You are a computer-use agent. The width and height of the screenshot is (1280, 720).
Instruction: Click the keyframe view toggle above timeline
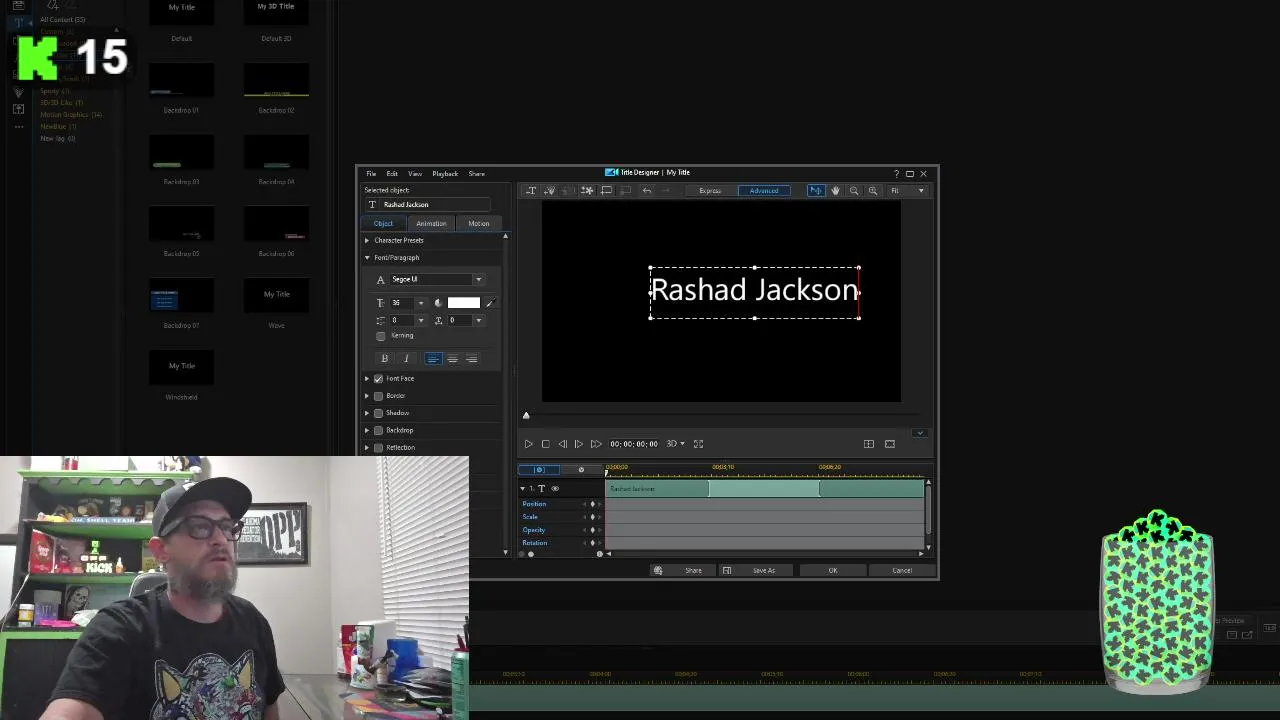[x=539, y=470]
